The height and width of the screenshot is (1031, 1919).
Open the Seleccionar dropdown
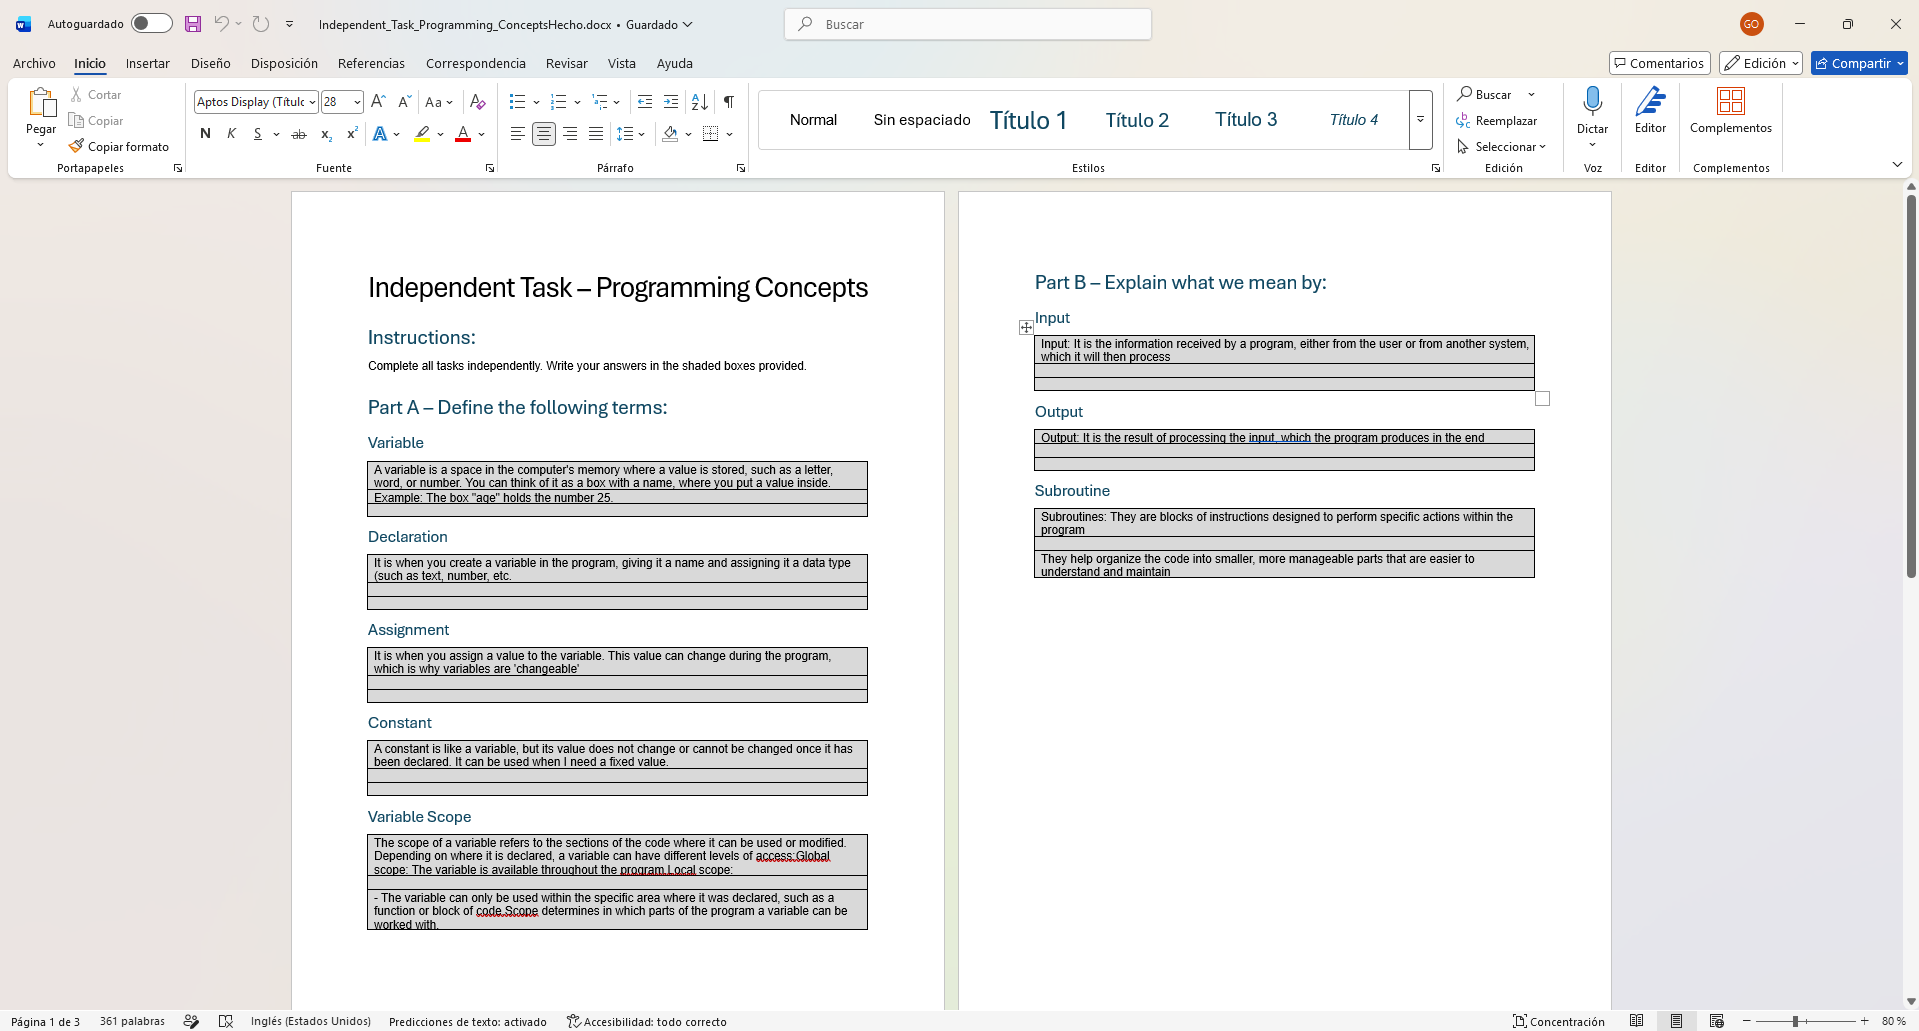[x=1502, y=147]
